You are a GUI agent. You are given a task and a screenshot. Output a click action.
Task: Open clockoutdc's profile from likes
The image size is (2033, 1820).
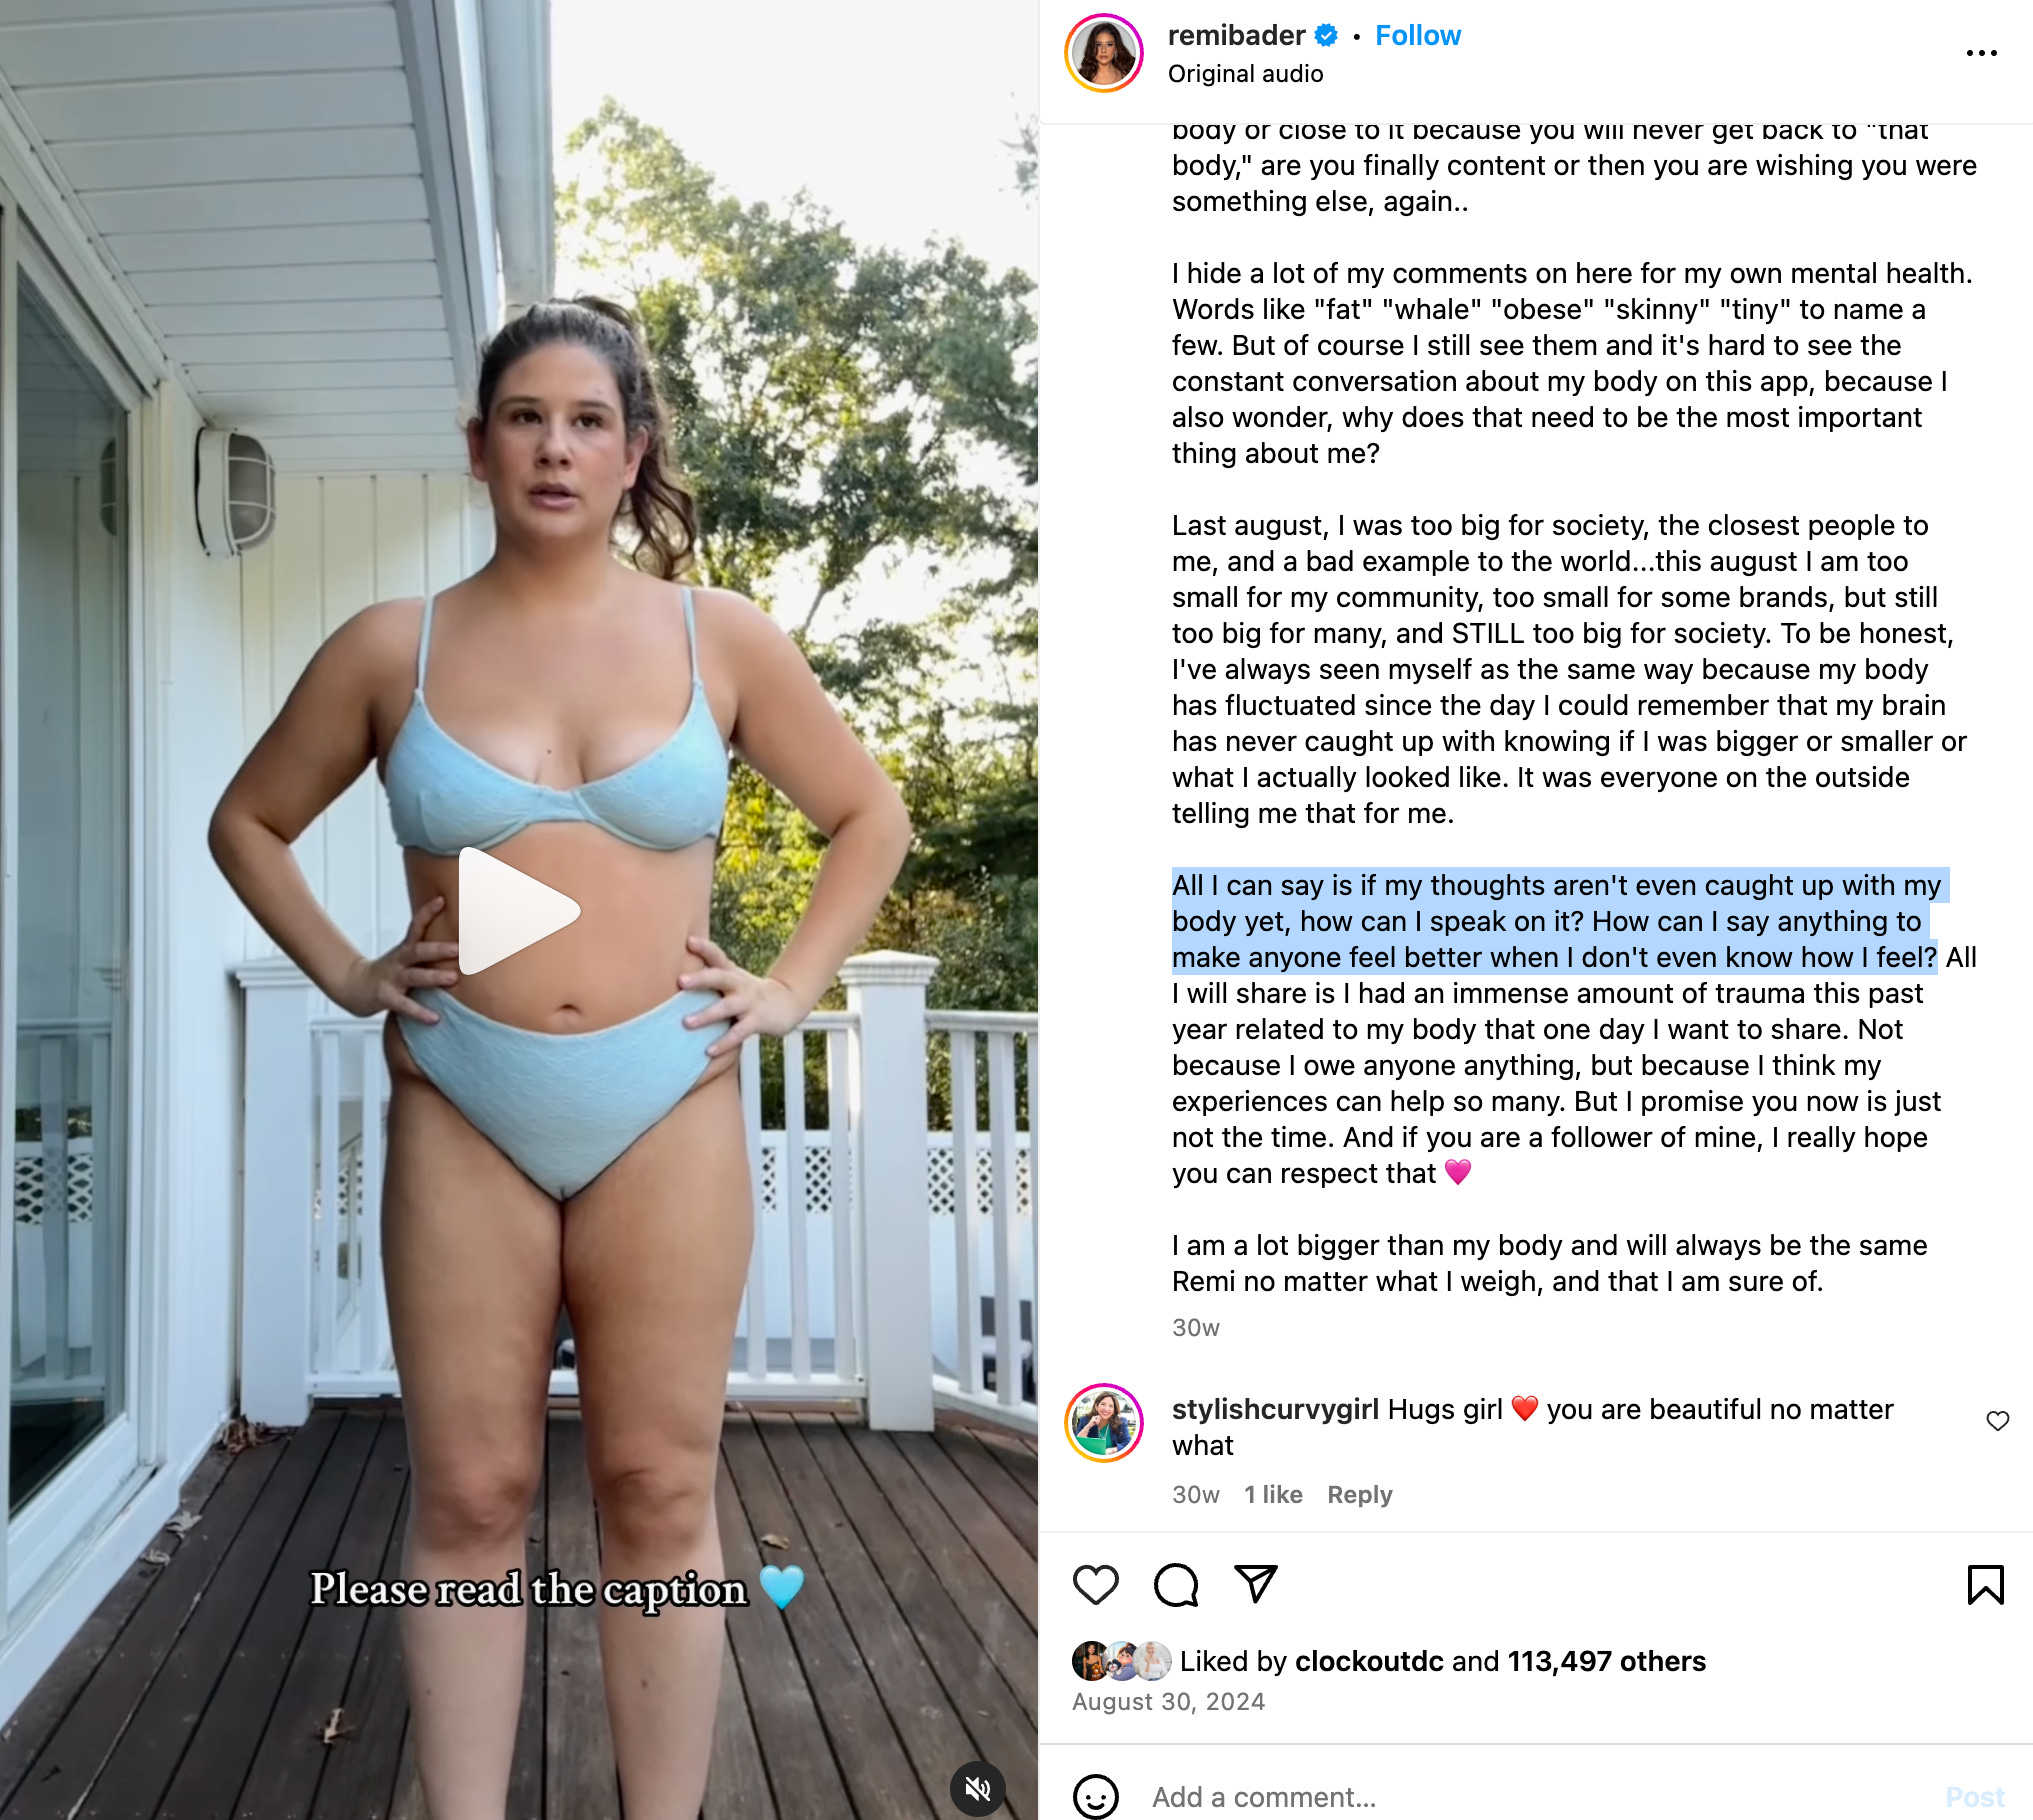[1369, 1661]
